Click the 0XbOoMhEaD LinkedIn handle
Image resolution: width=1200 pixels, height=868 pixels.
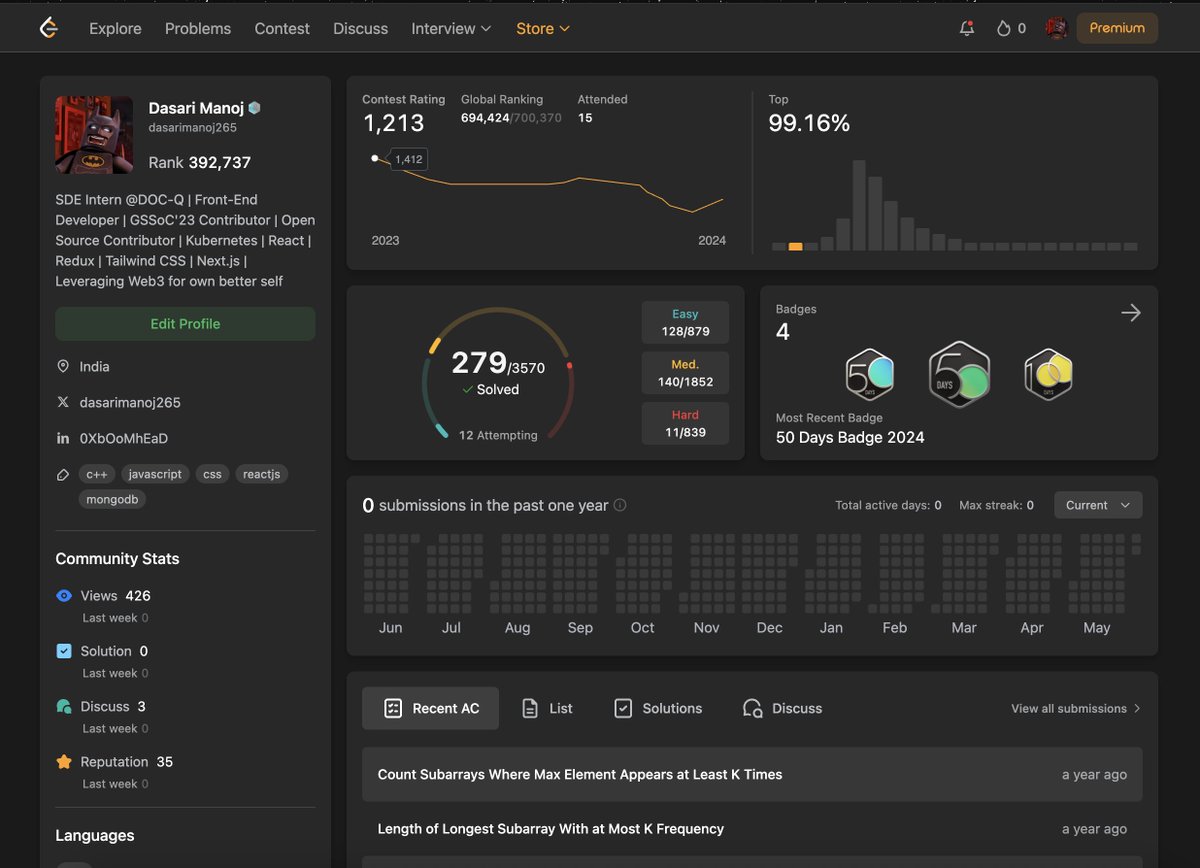124,439
